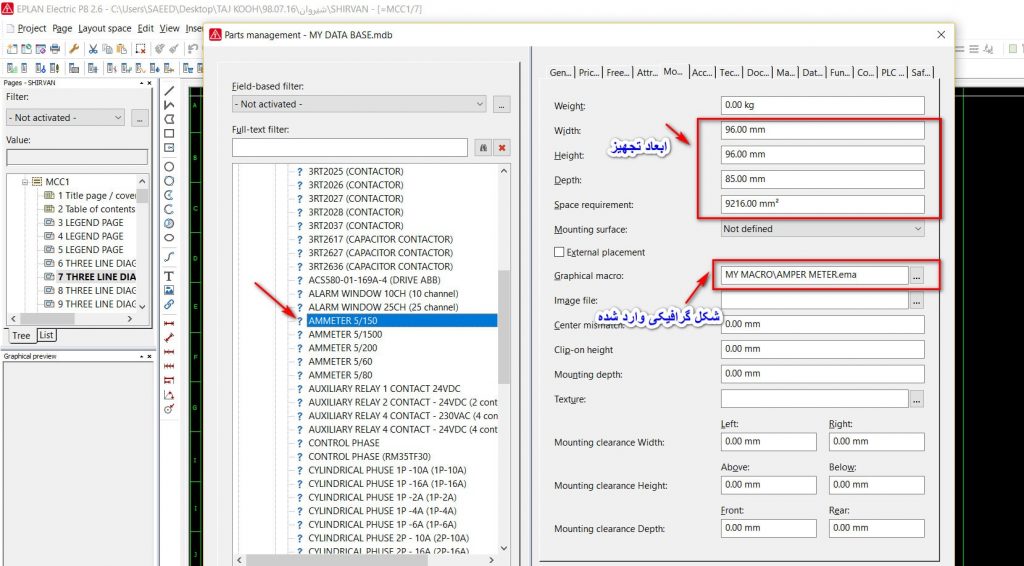The height and width of the screenshot is (566, 1024).
Task: Clear full-text filter with red X
Action: click(502, 147)
